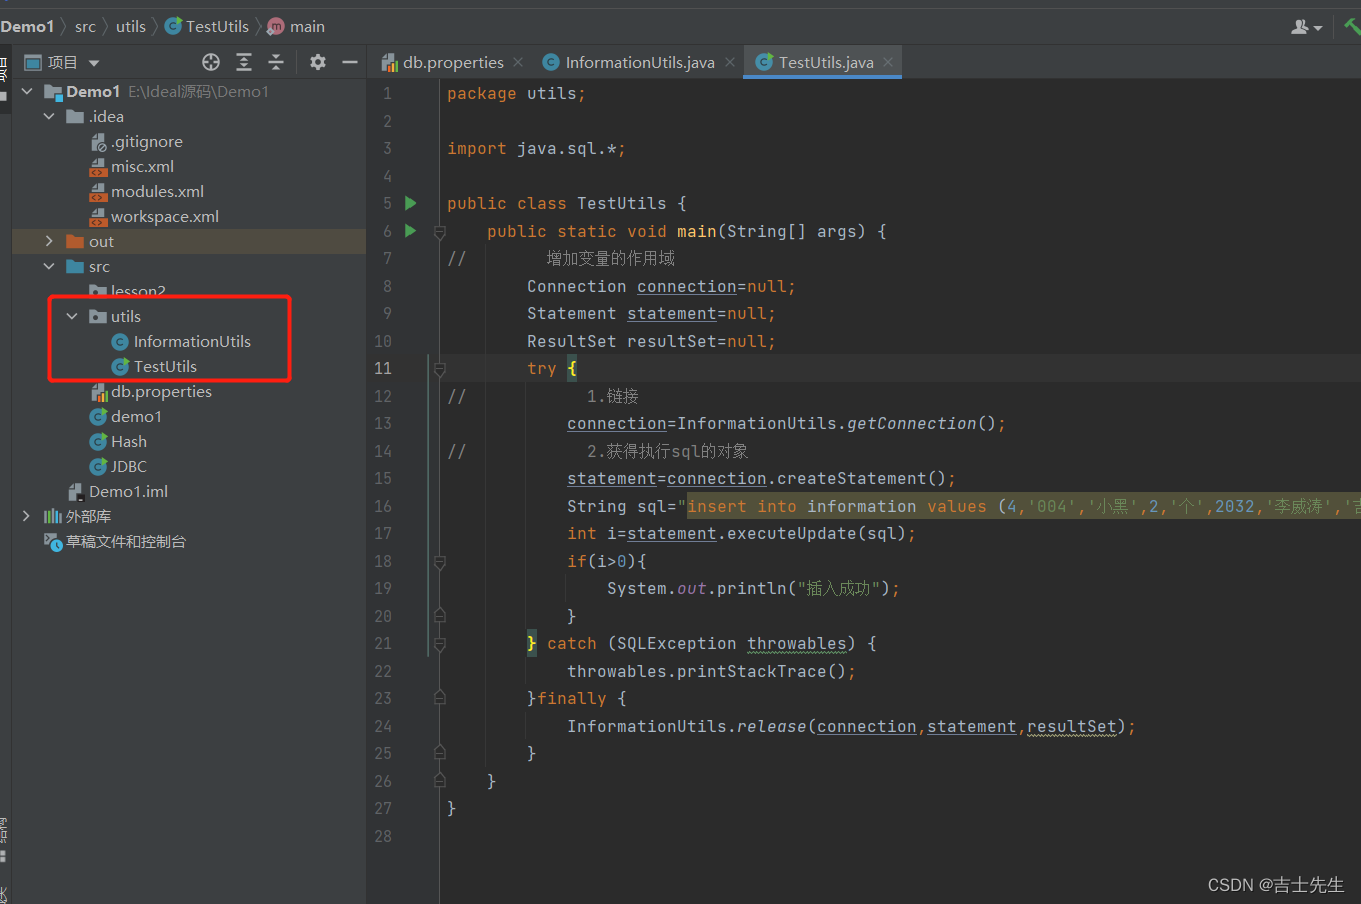Viewport: 1361px width, 904px height.
Task: Fold the if block at line 18
Action: 439,562
